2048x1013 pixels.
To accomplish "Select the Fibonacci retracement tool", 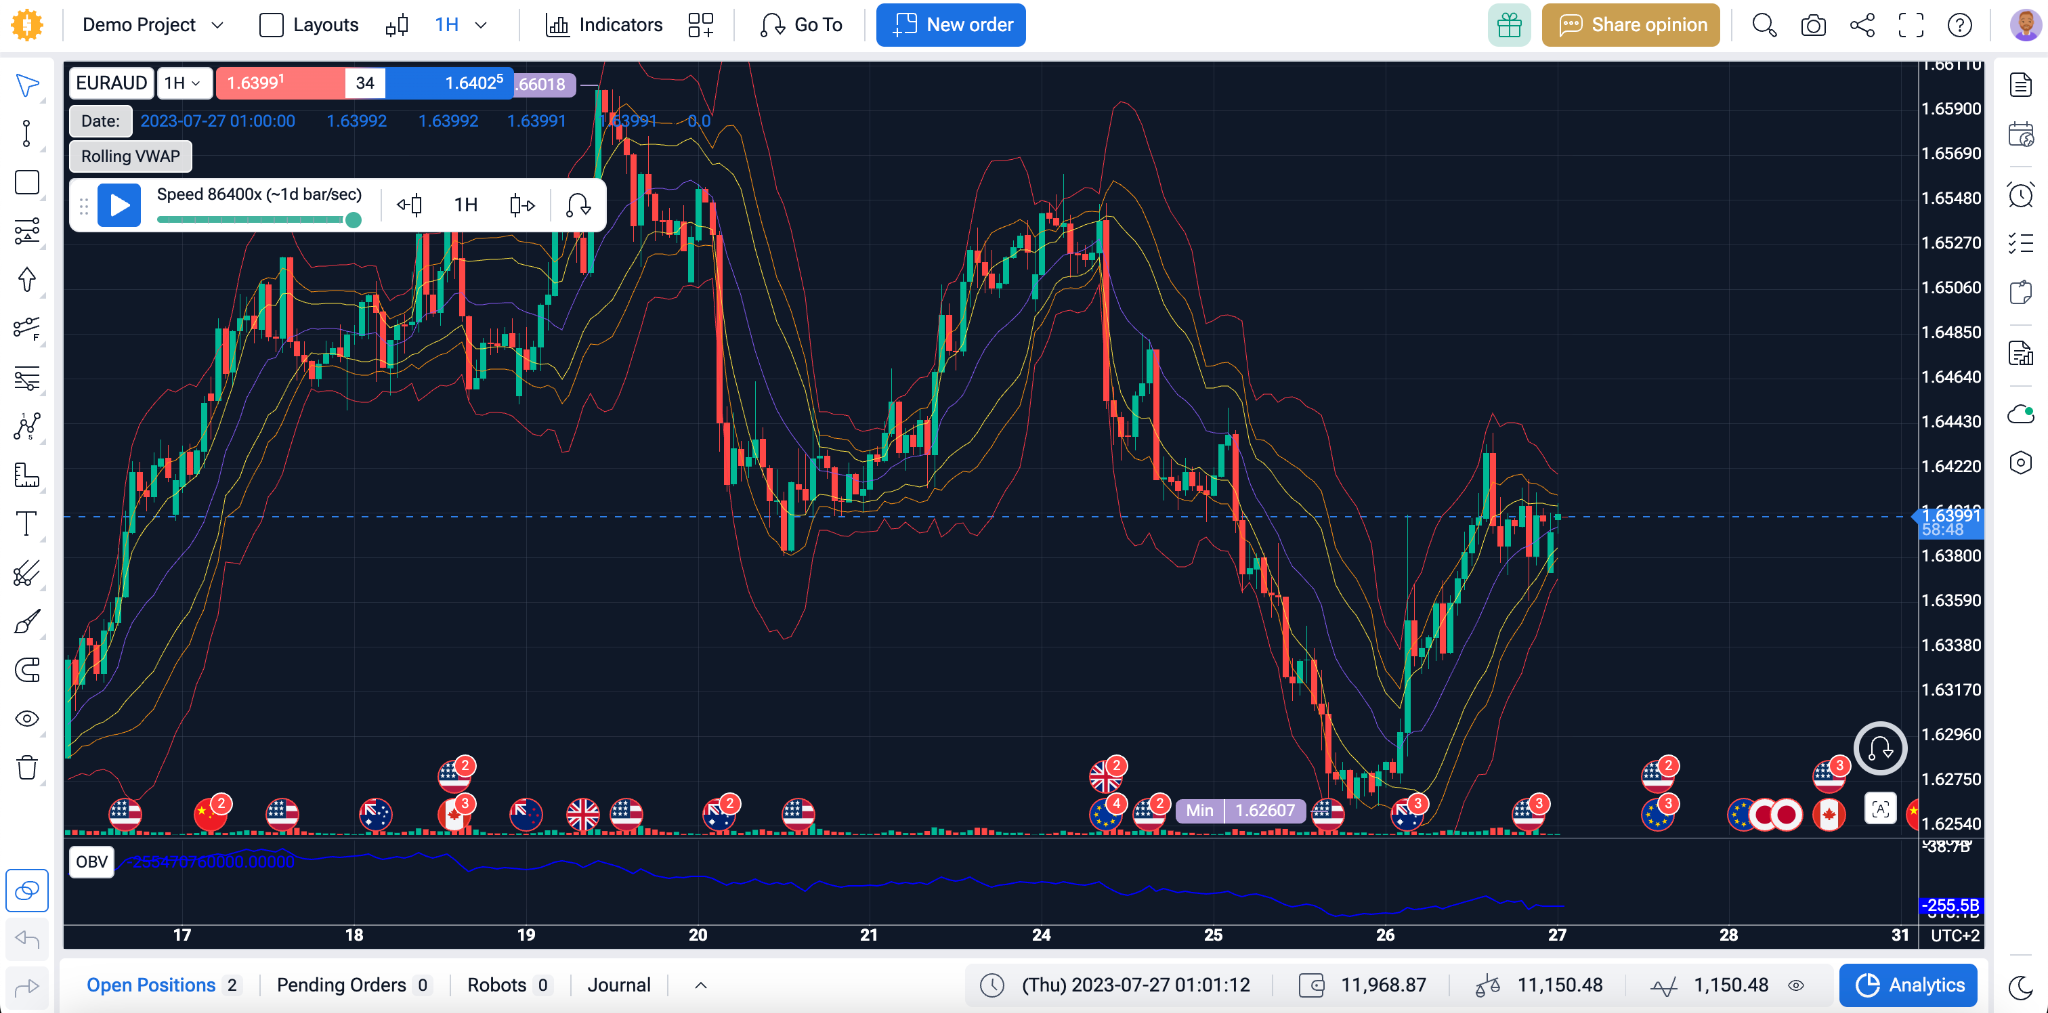I will [27, 328].
